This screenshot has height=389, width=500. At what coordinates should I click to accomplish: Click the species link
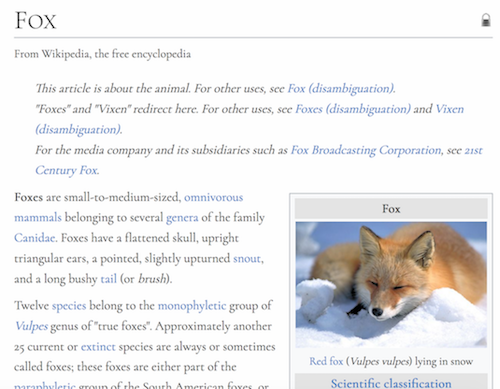click(x=69, y=306)
